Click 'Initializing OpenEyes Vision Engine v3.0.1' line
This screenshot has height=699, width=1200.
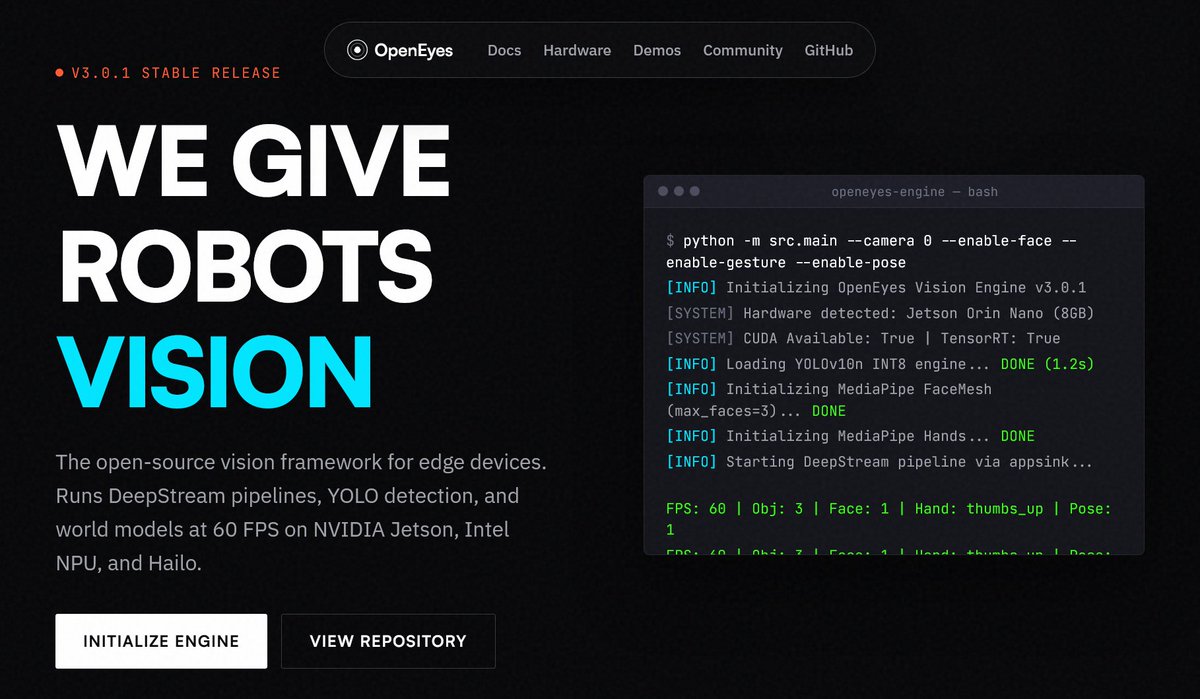tap(876, 287)
